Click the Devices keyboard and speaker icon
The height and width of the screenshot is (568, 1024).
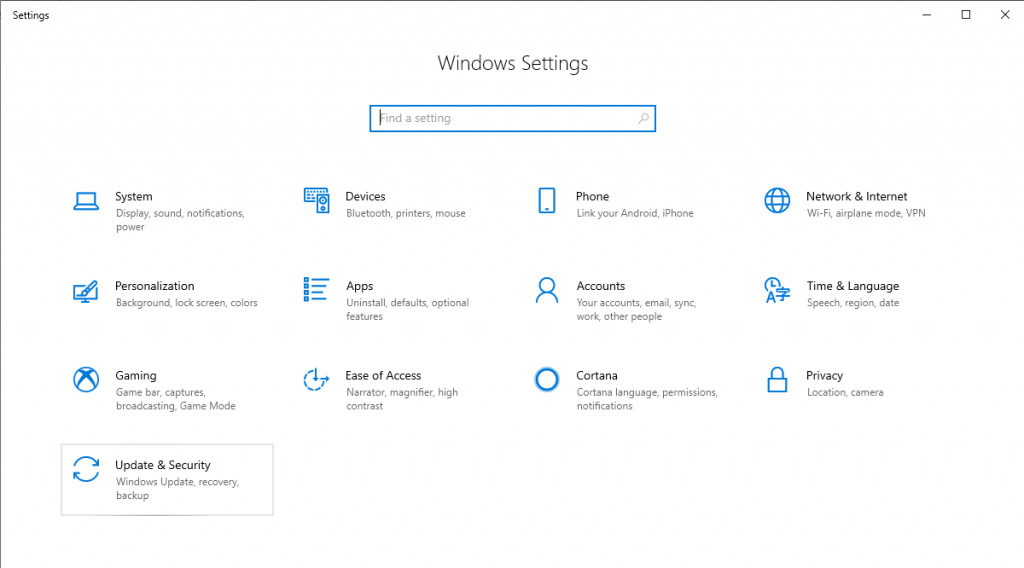(316, 200)
